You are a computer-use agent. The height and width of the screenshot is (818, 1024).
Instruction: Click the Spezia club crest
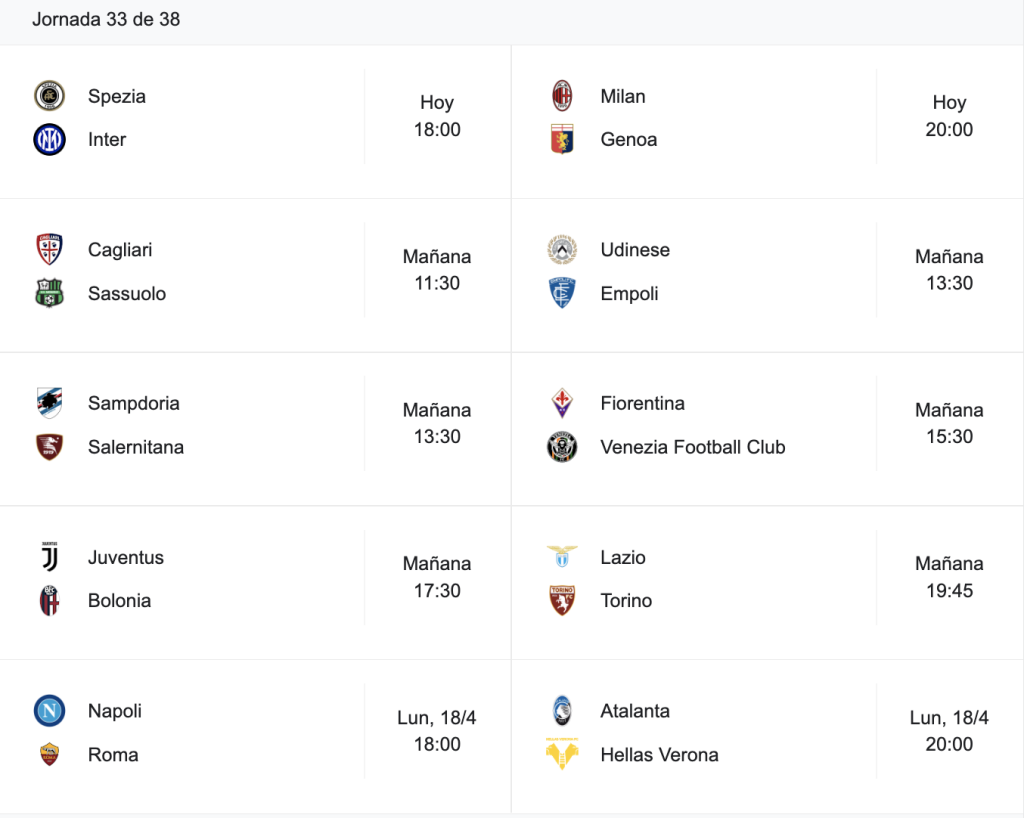(x=50, y=96)
